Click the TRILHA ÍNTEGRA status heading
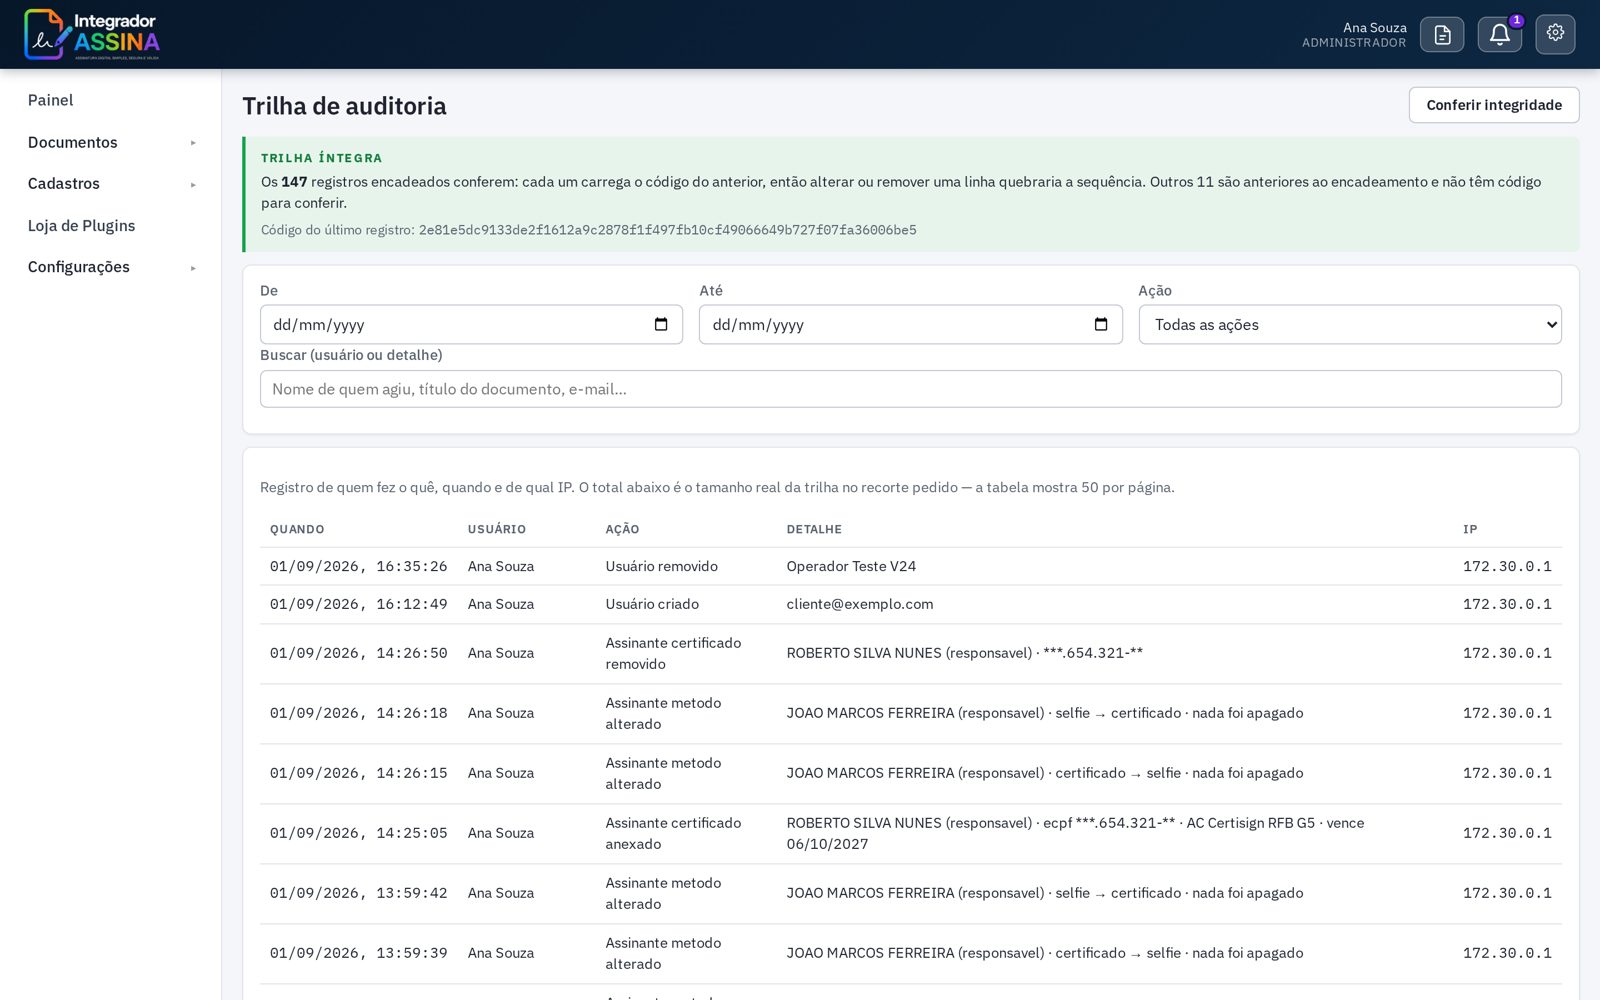The image size is (1600, 1000). (322, 158)
